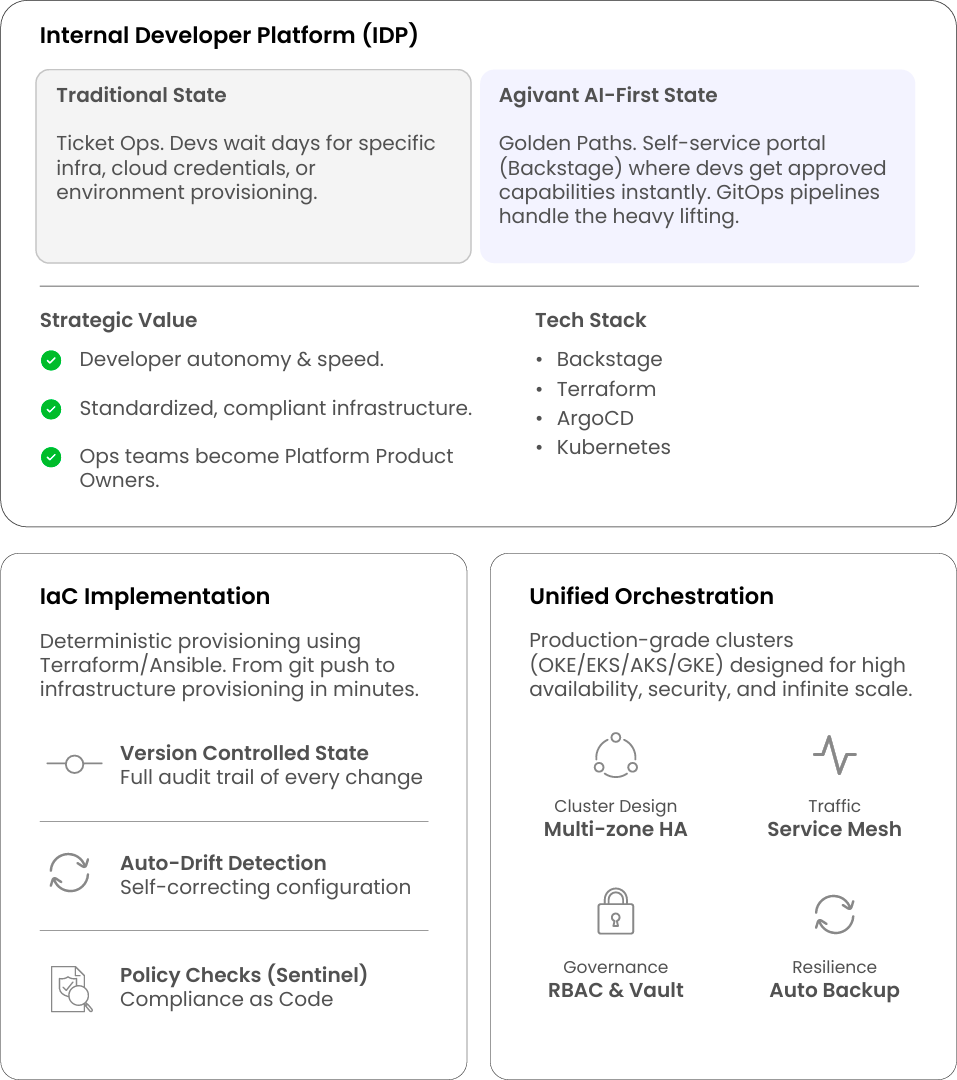Click the Policy Checks document magnifier icon

coord(71,988)
